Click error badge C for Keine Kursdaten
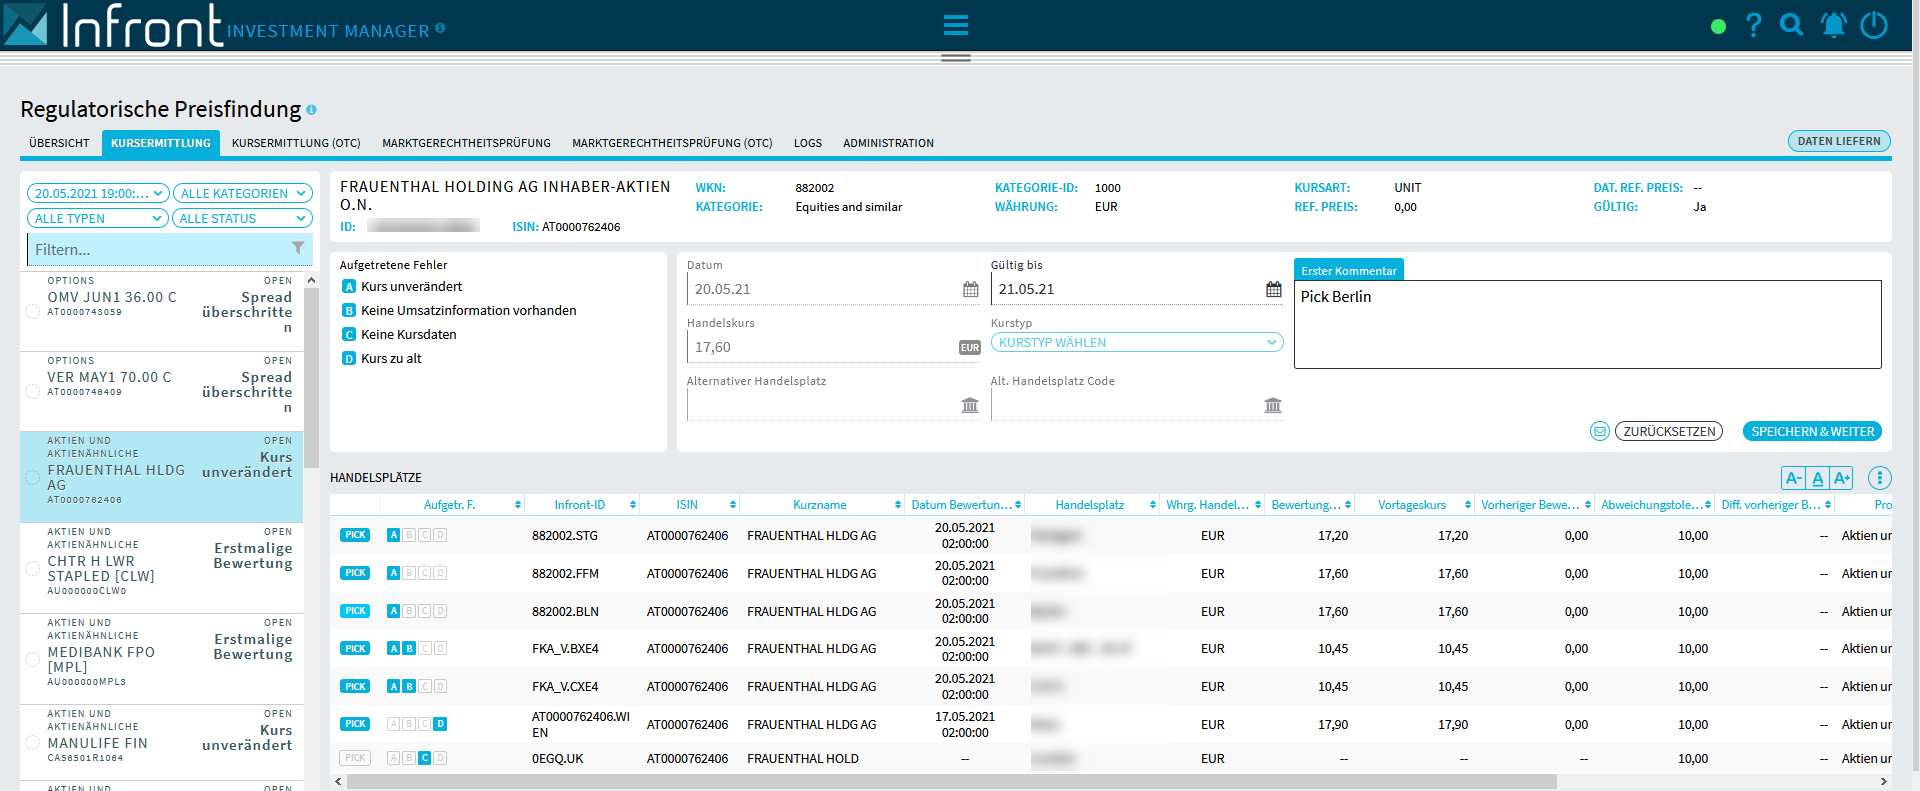1920x791 pixels. tap(349, 335)
